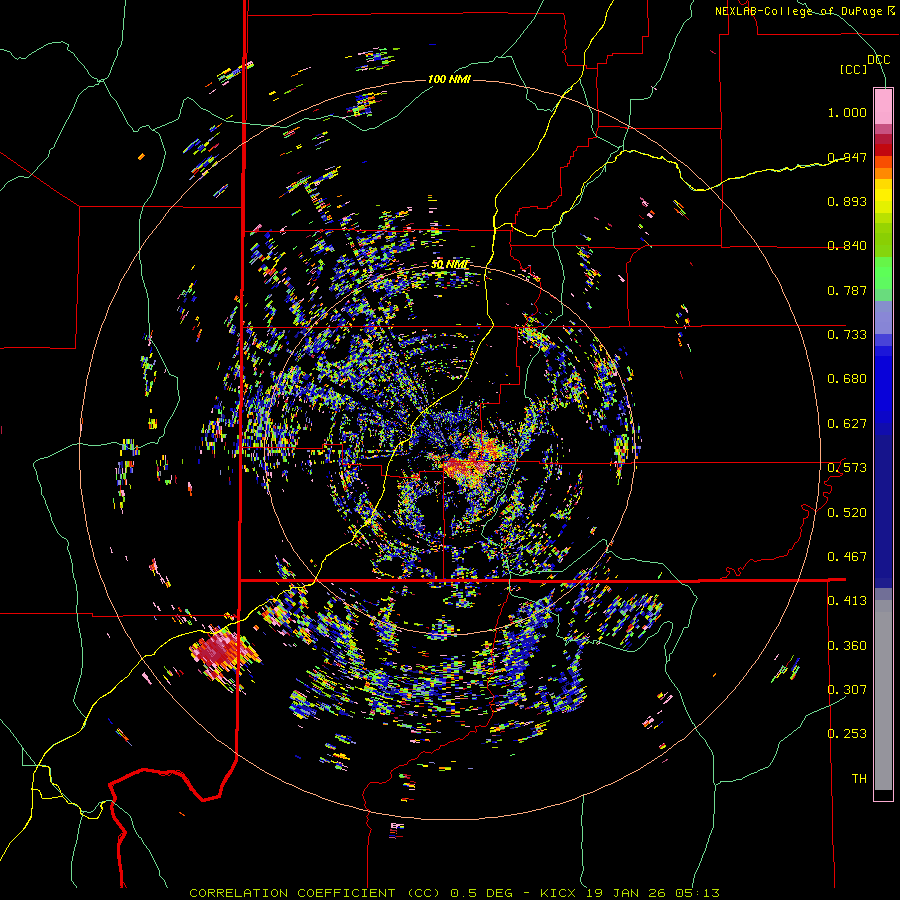Screen dimensions: 900x900
Task: Click the 0.787 scale value
Action: (x=847, y=290)
